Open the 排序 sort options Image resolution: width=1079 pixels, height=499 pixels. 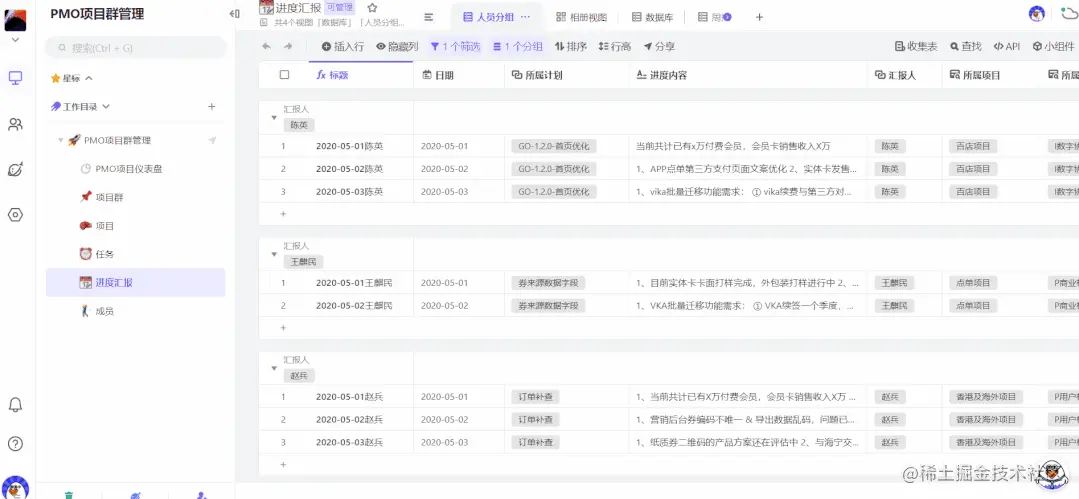click(x=570, y=46)
